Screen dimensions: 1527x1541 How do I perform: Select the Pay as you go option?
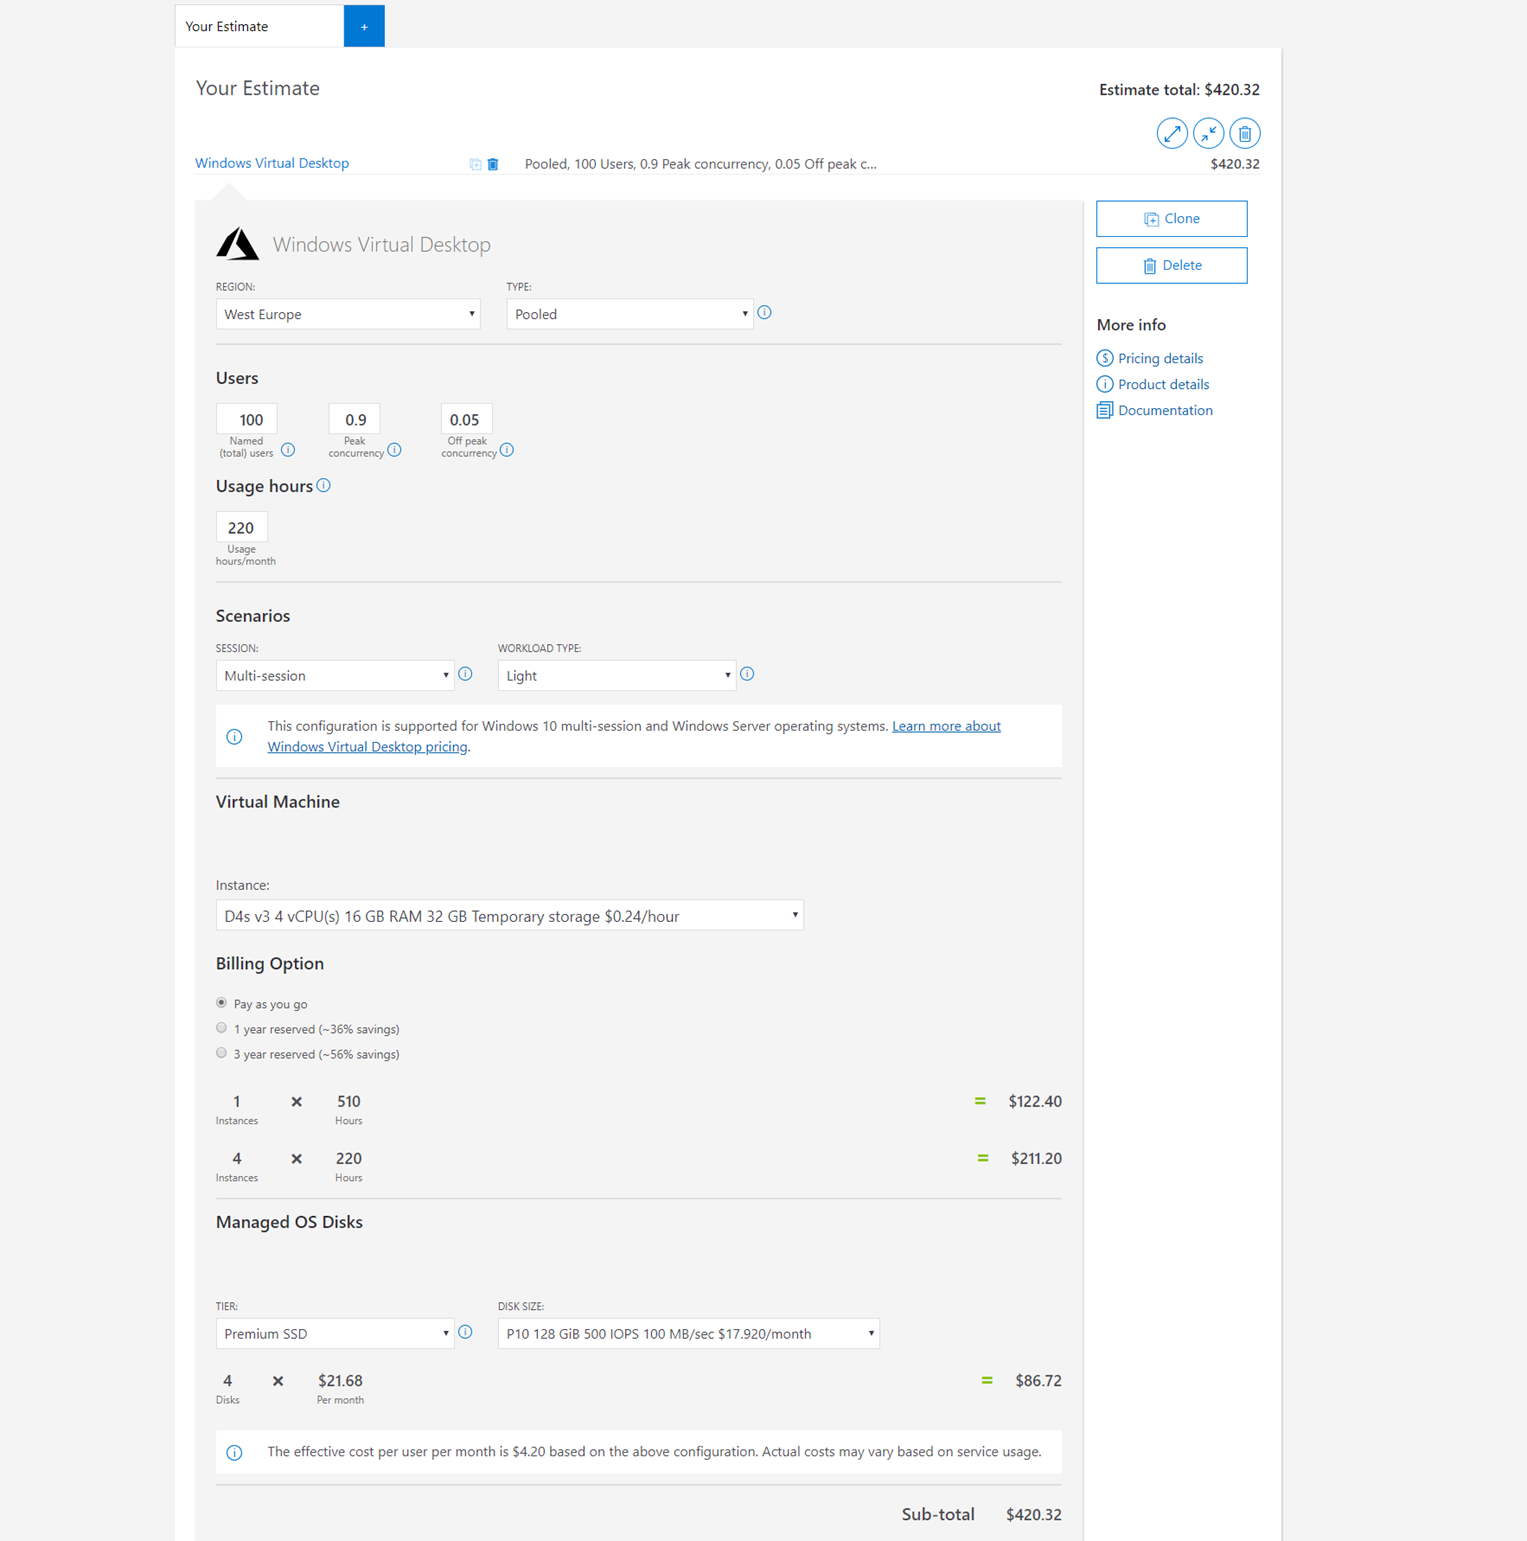pos(222,1003)
